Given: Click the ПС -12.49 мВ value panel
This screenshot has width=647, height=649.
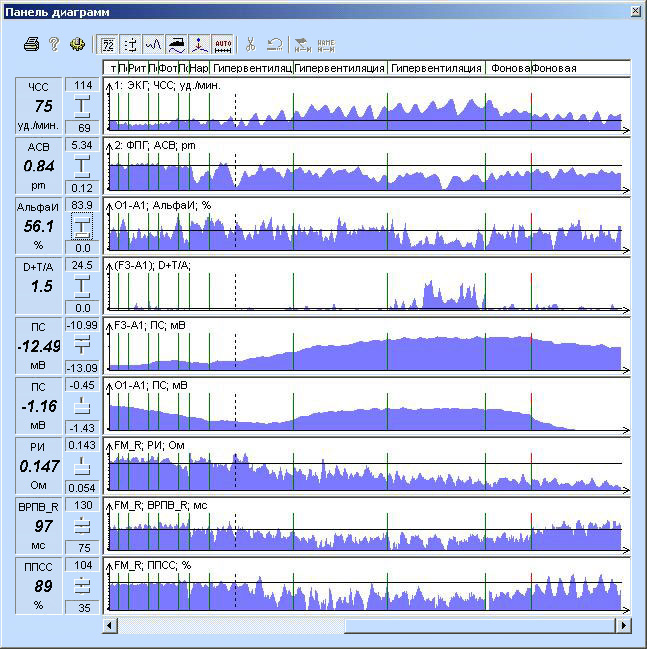Looking at the screenshot, I should pyautogui.click(x=38, y=346).
